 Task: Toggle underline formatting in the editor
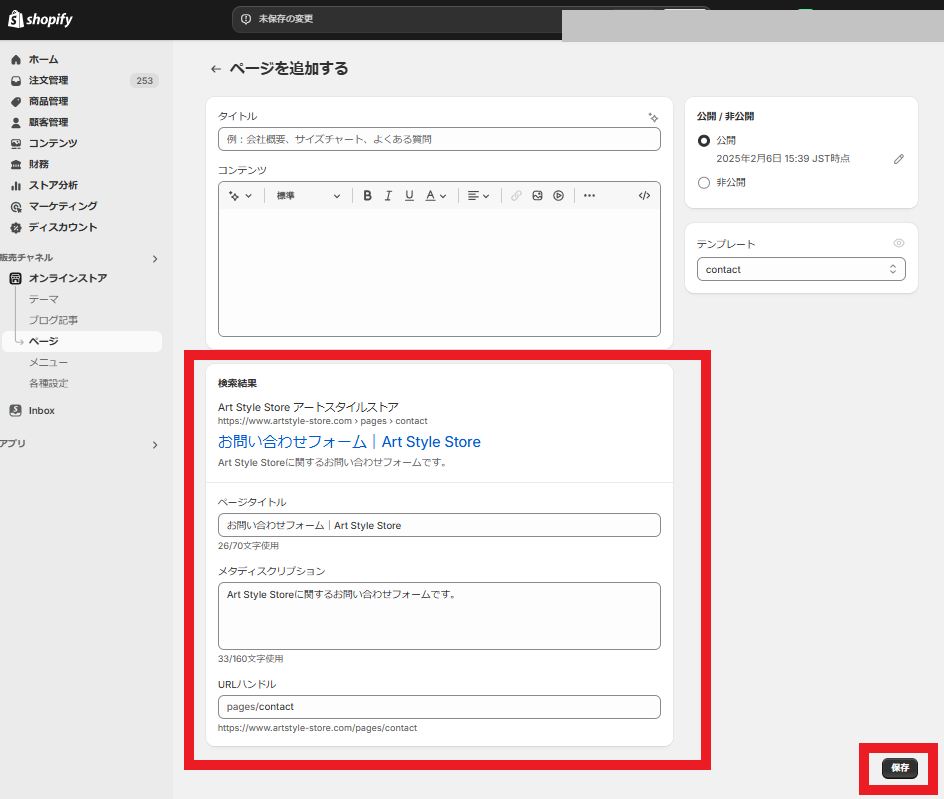409,196
